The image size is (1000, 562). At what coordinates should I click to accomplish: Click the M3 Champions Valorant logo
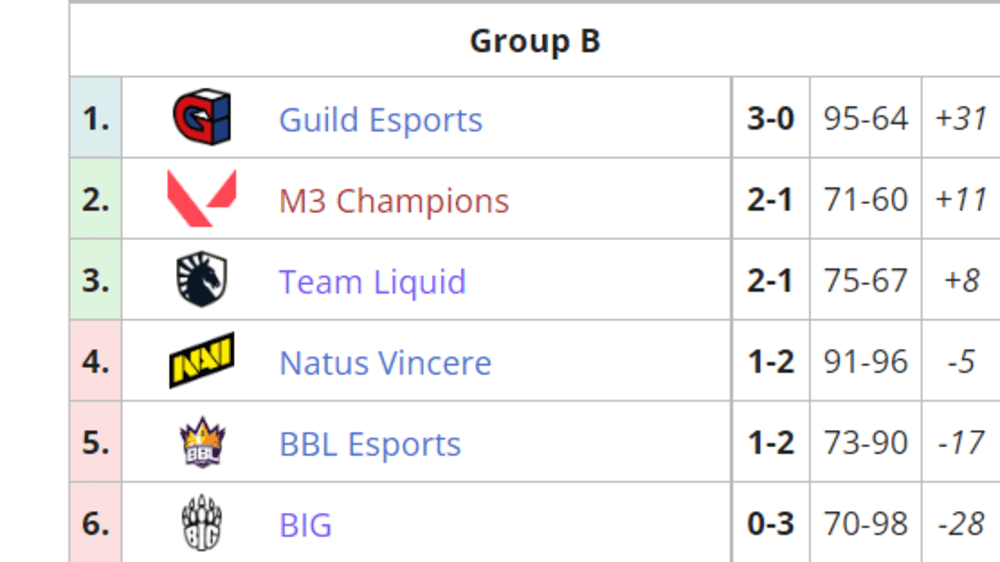[x=202, y=198]
